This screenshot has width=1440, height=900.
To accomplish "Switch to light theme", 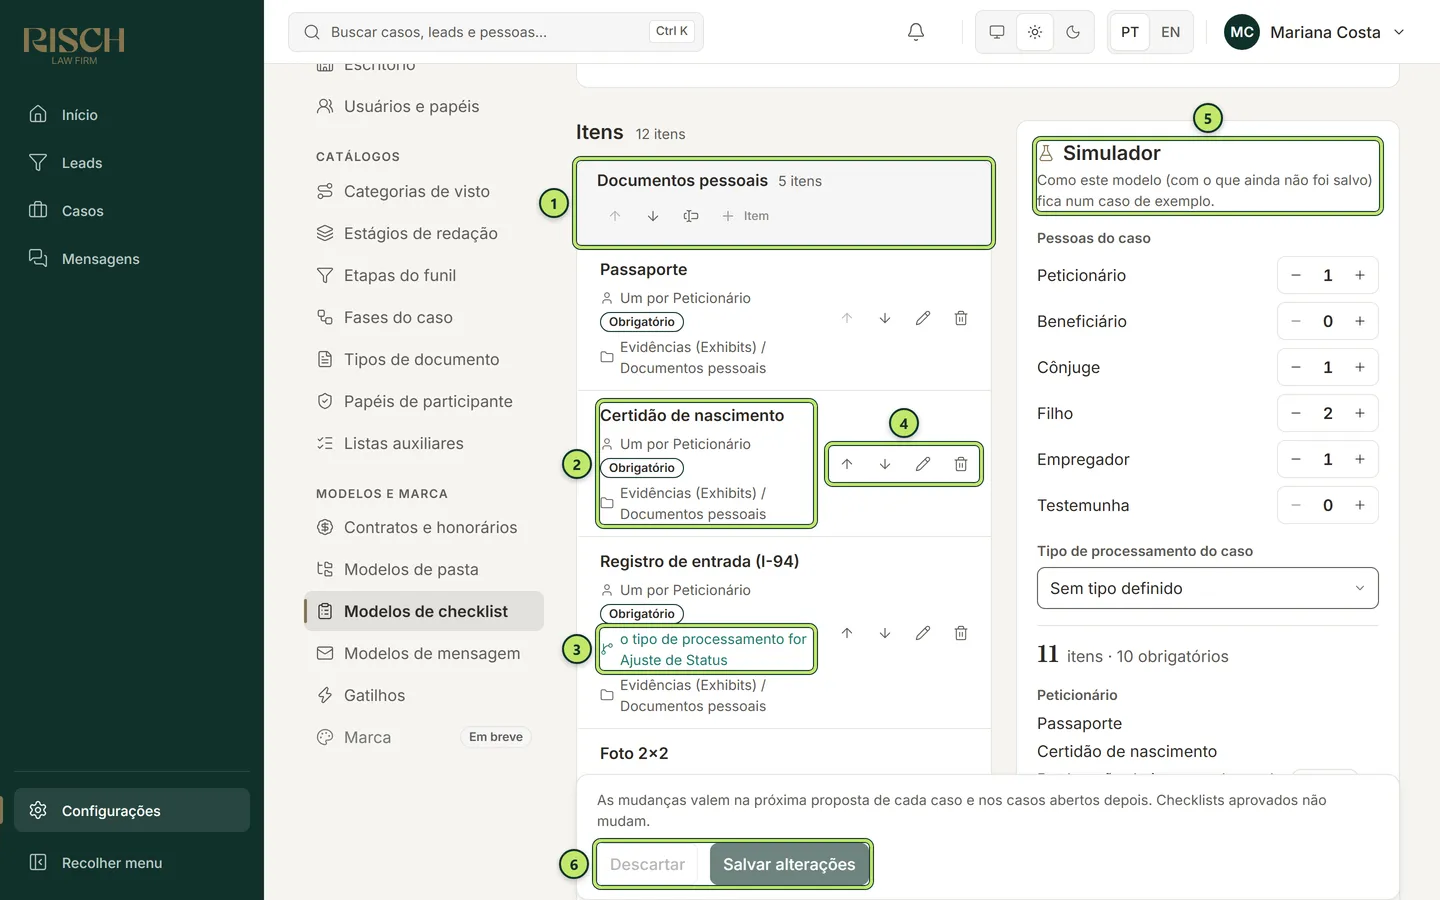I will pos(1035,32).
